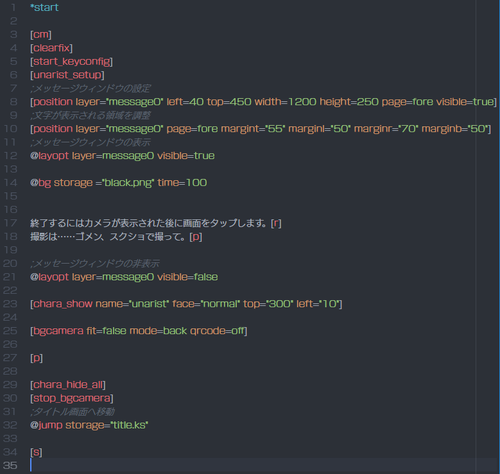This screenshot has width=500, height=474.
Task: Click face="normal" attribute in chara_show
Action: (x=206, y=304)
